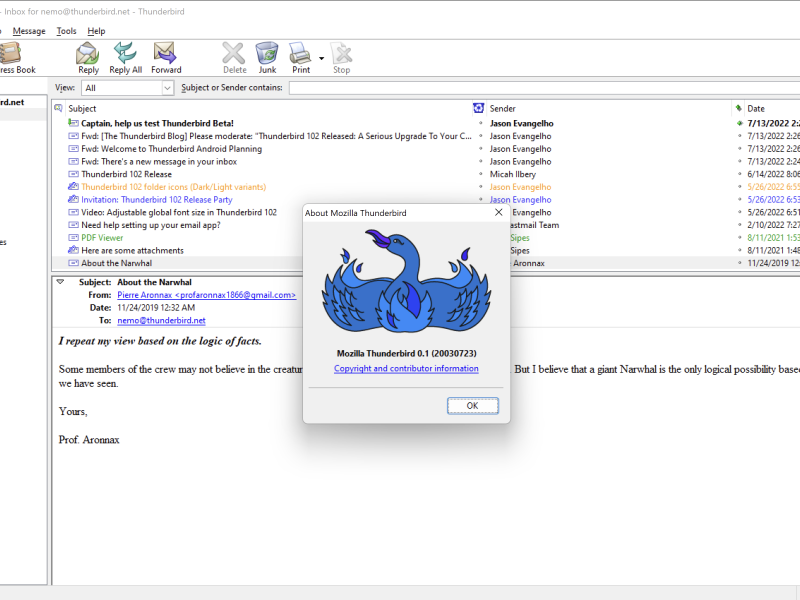Image resolution: width=800 pixels, height=600 pixels.
Task: Select 'Video: Adjustable global font size' message
Action: pyautogui.click(x=179, y=212)
